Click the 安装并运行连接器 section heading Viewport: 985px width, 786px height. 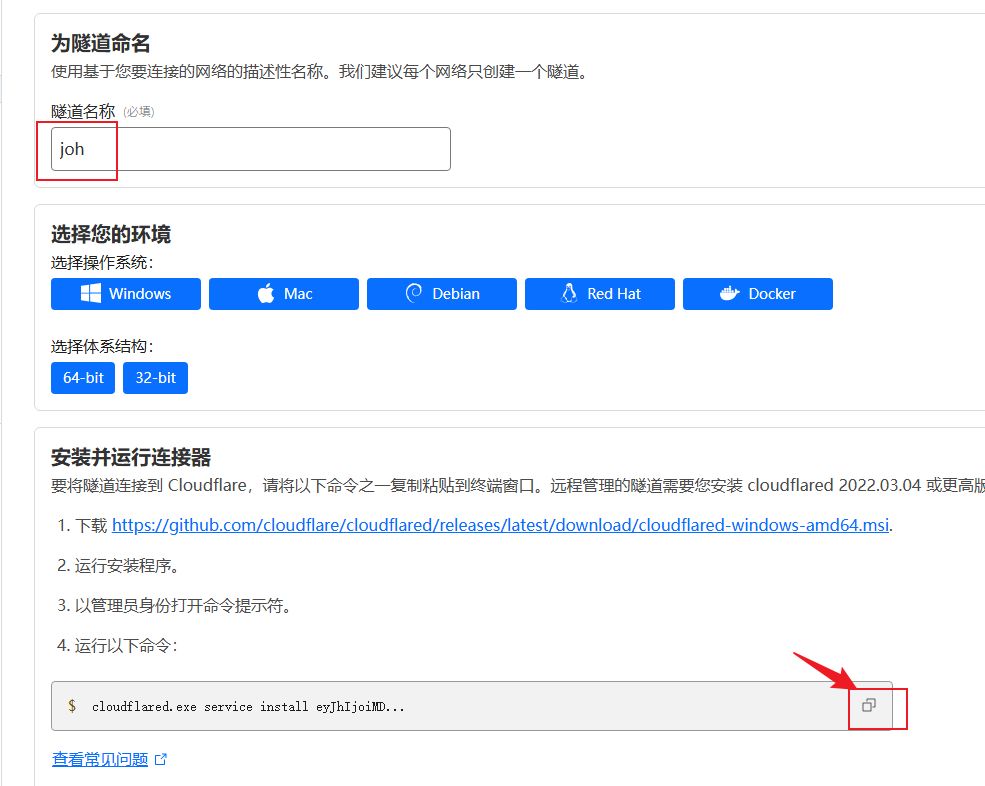pos(131,457)
